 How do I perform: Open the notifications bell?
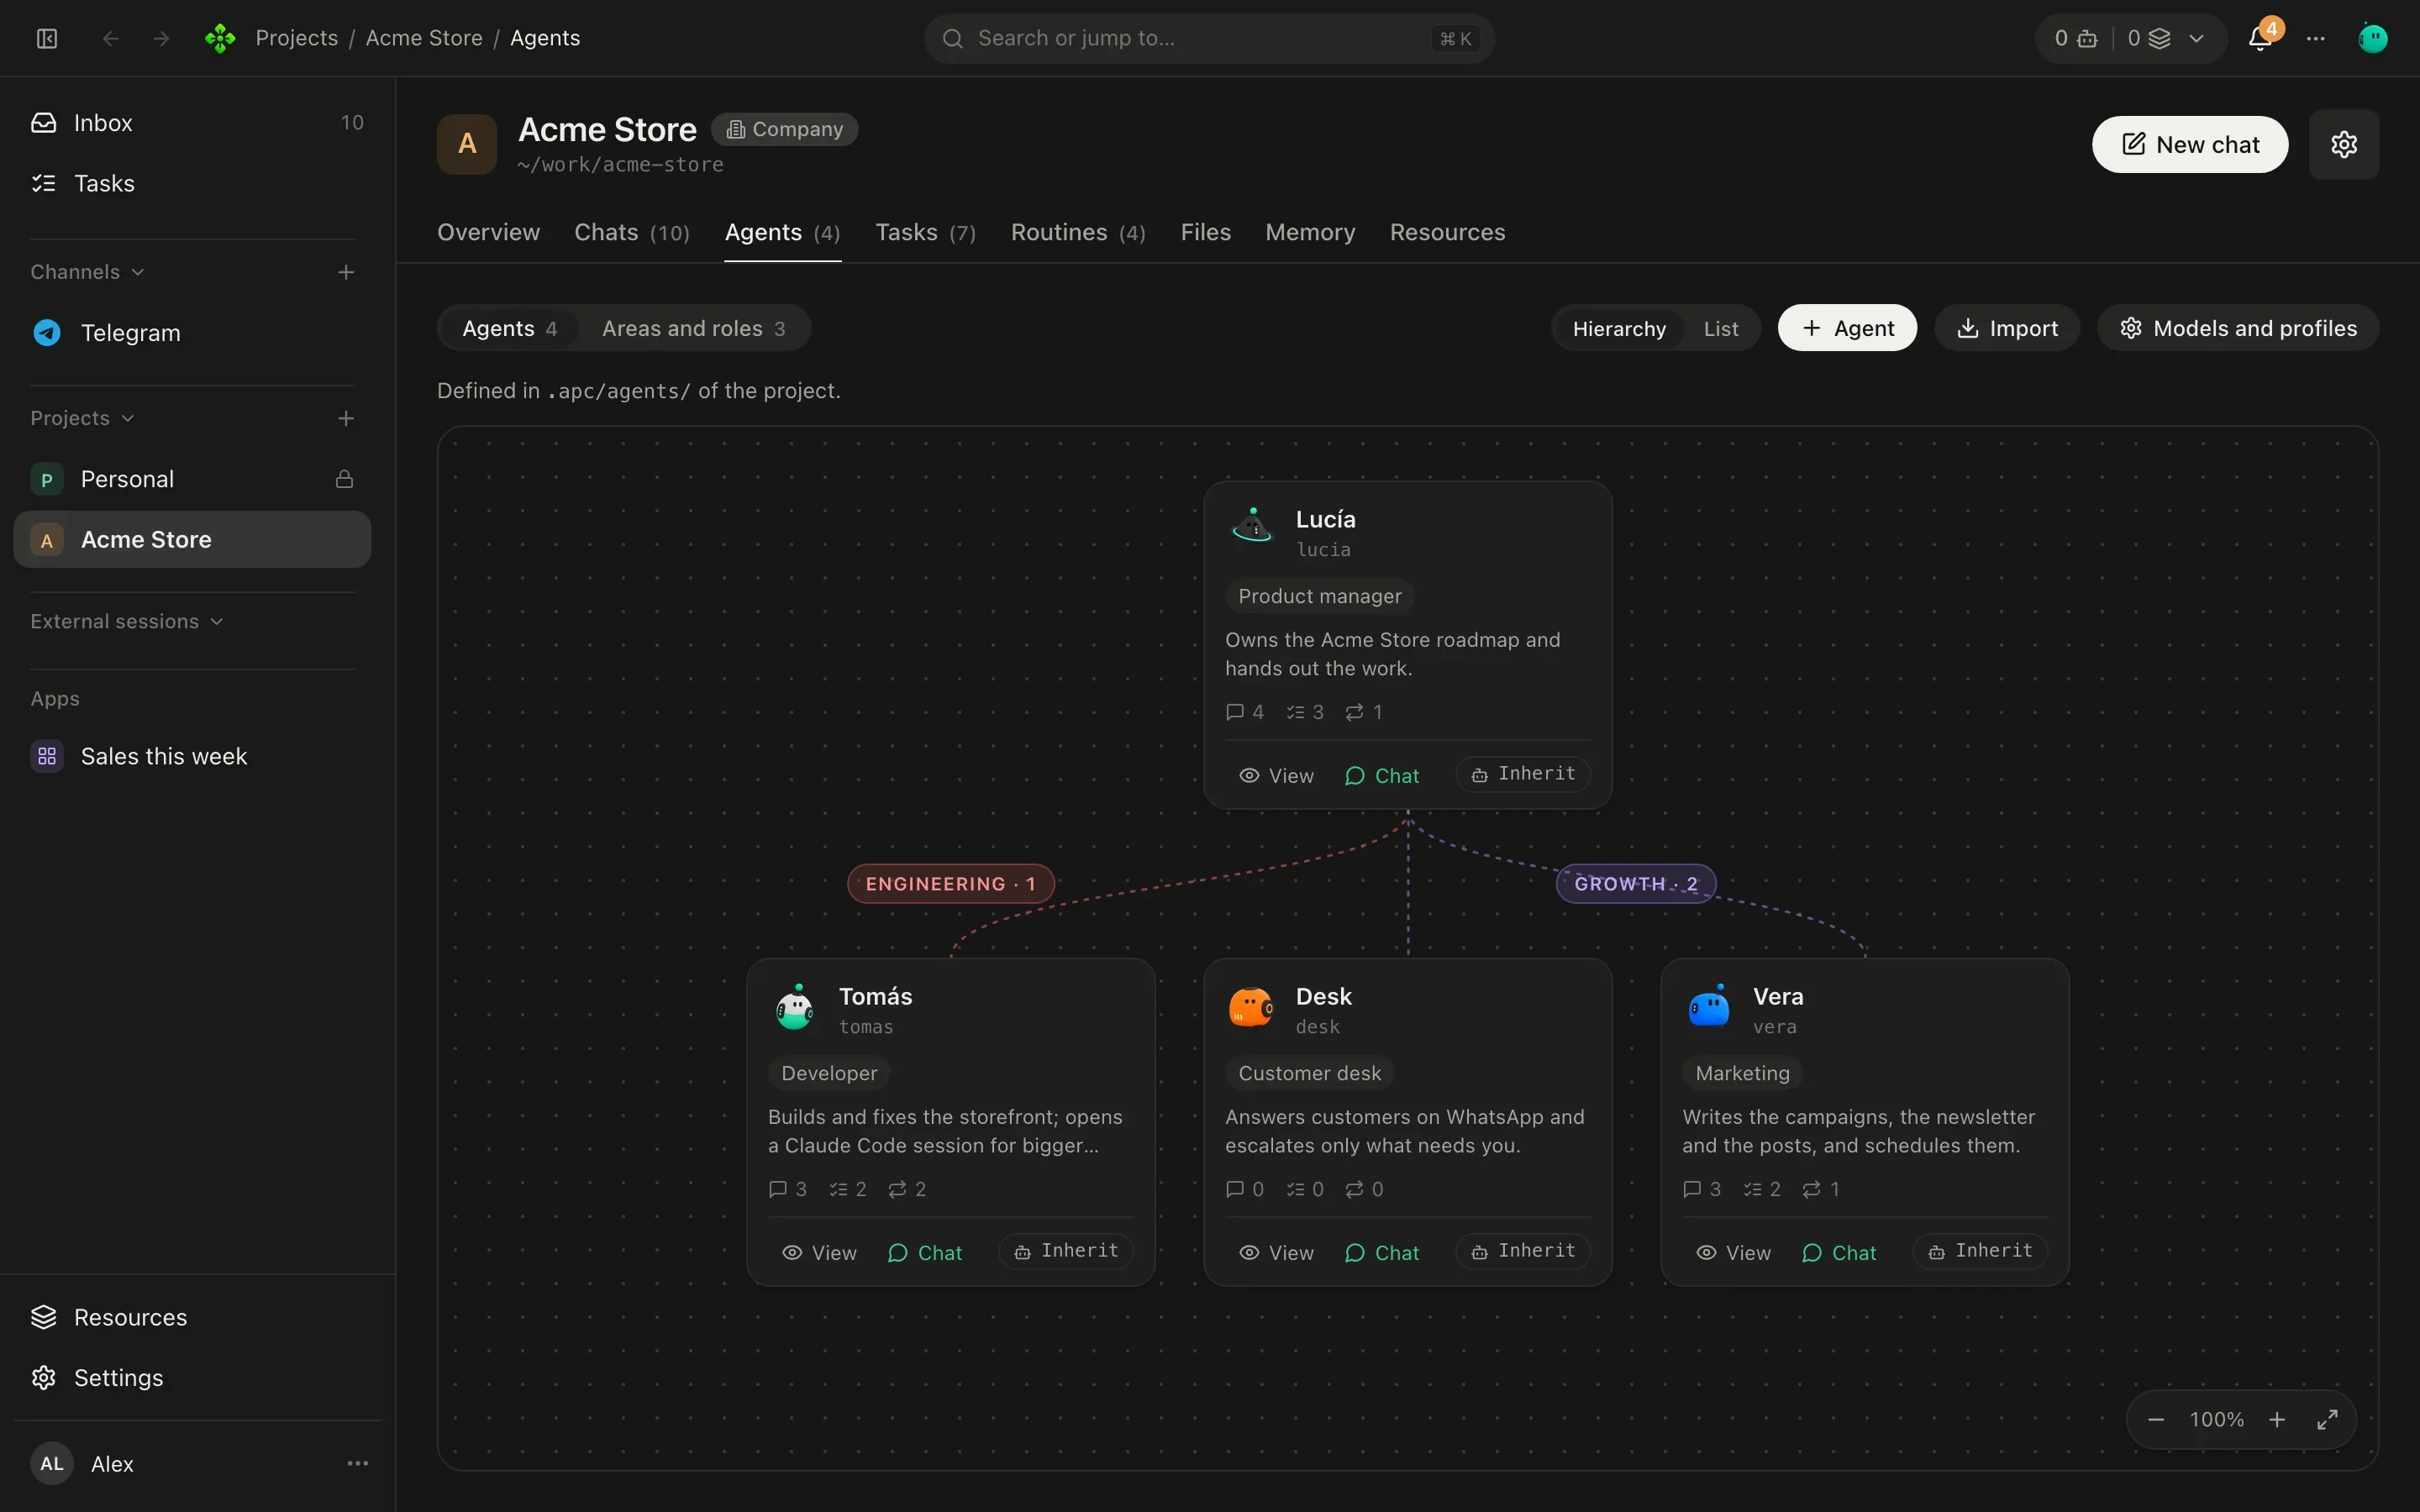(x=2260, y=38)
